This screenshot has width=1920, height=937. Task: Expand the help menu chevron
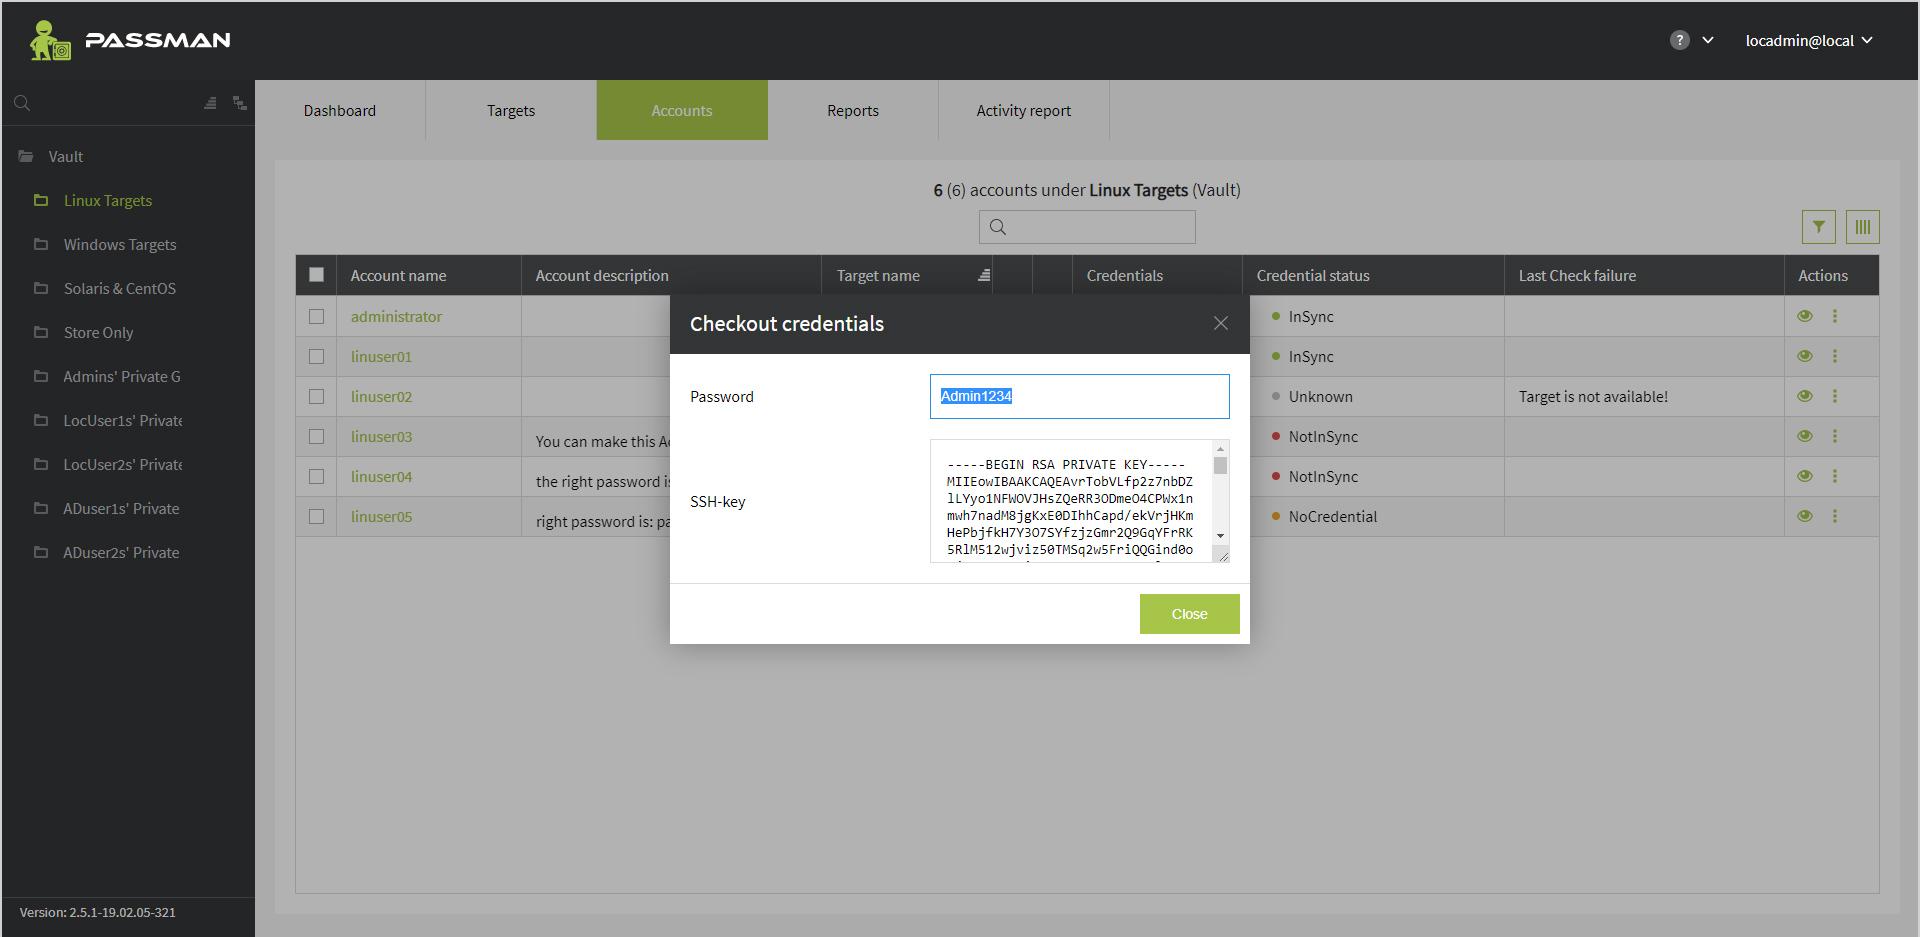click(1708, 40)
